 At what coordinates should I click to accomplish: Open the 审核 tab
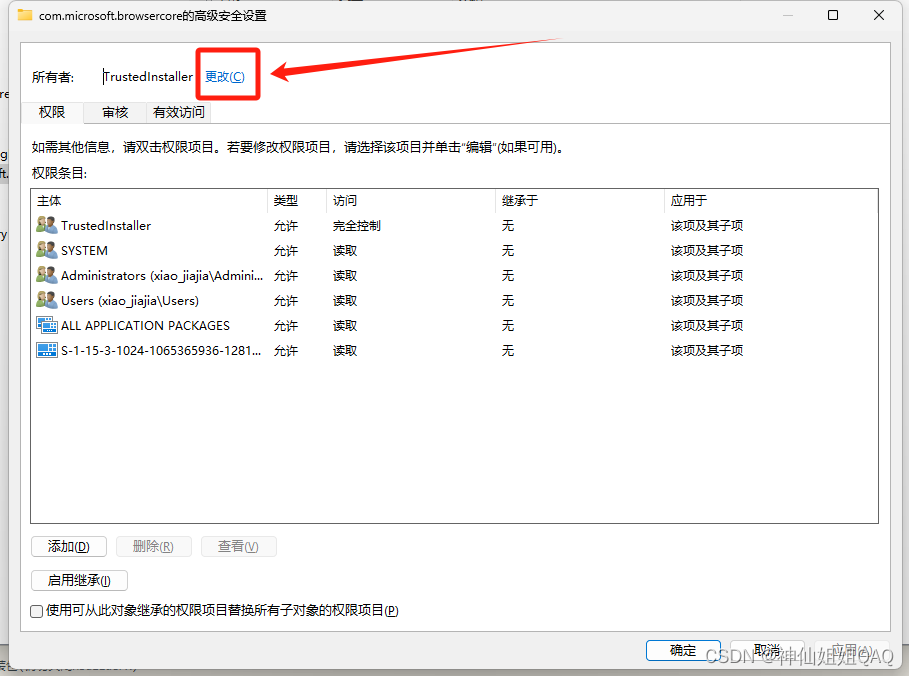click(115, 112)
